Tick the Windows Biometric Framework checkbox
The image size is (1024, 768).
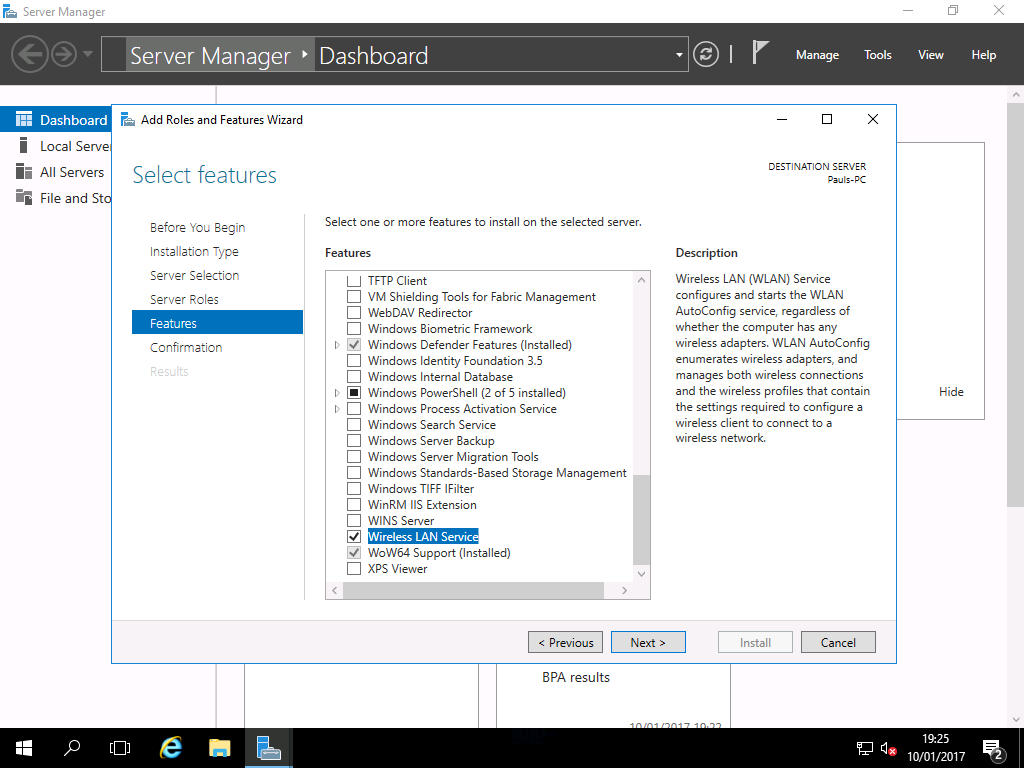click(354, 328)
